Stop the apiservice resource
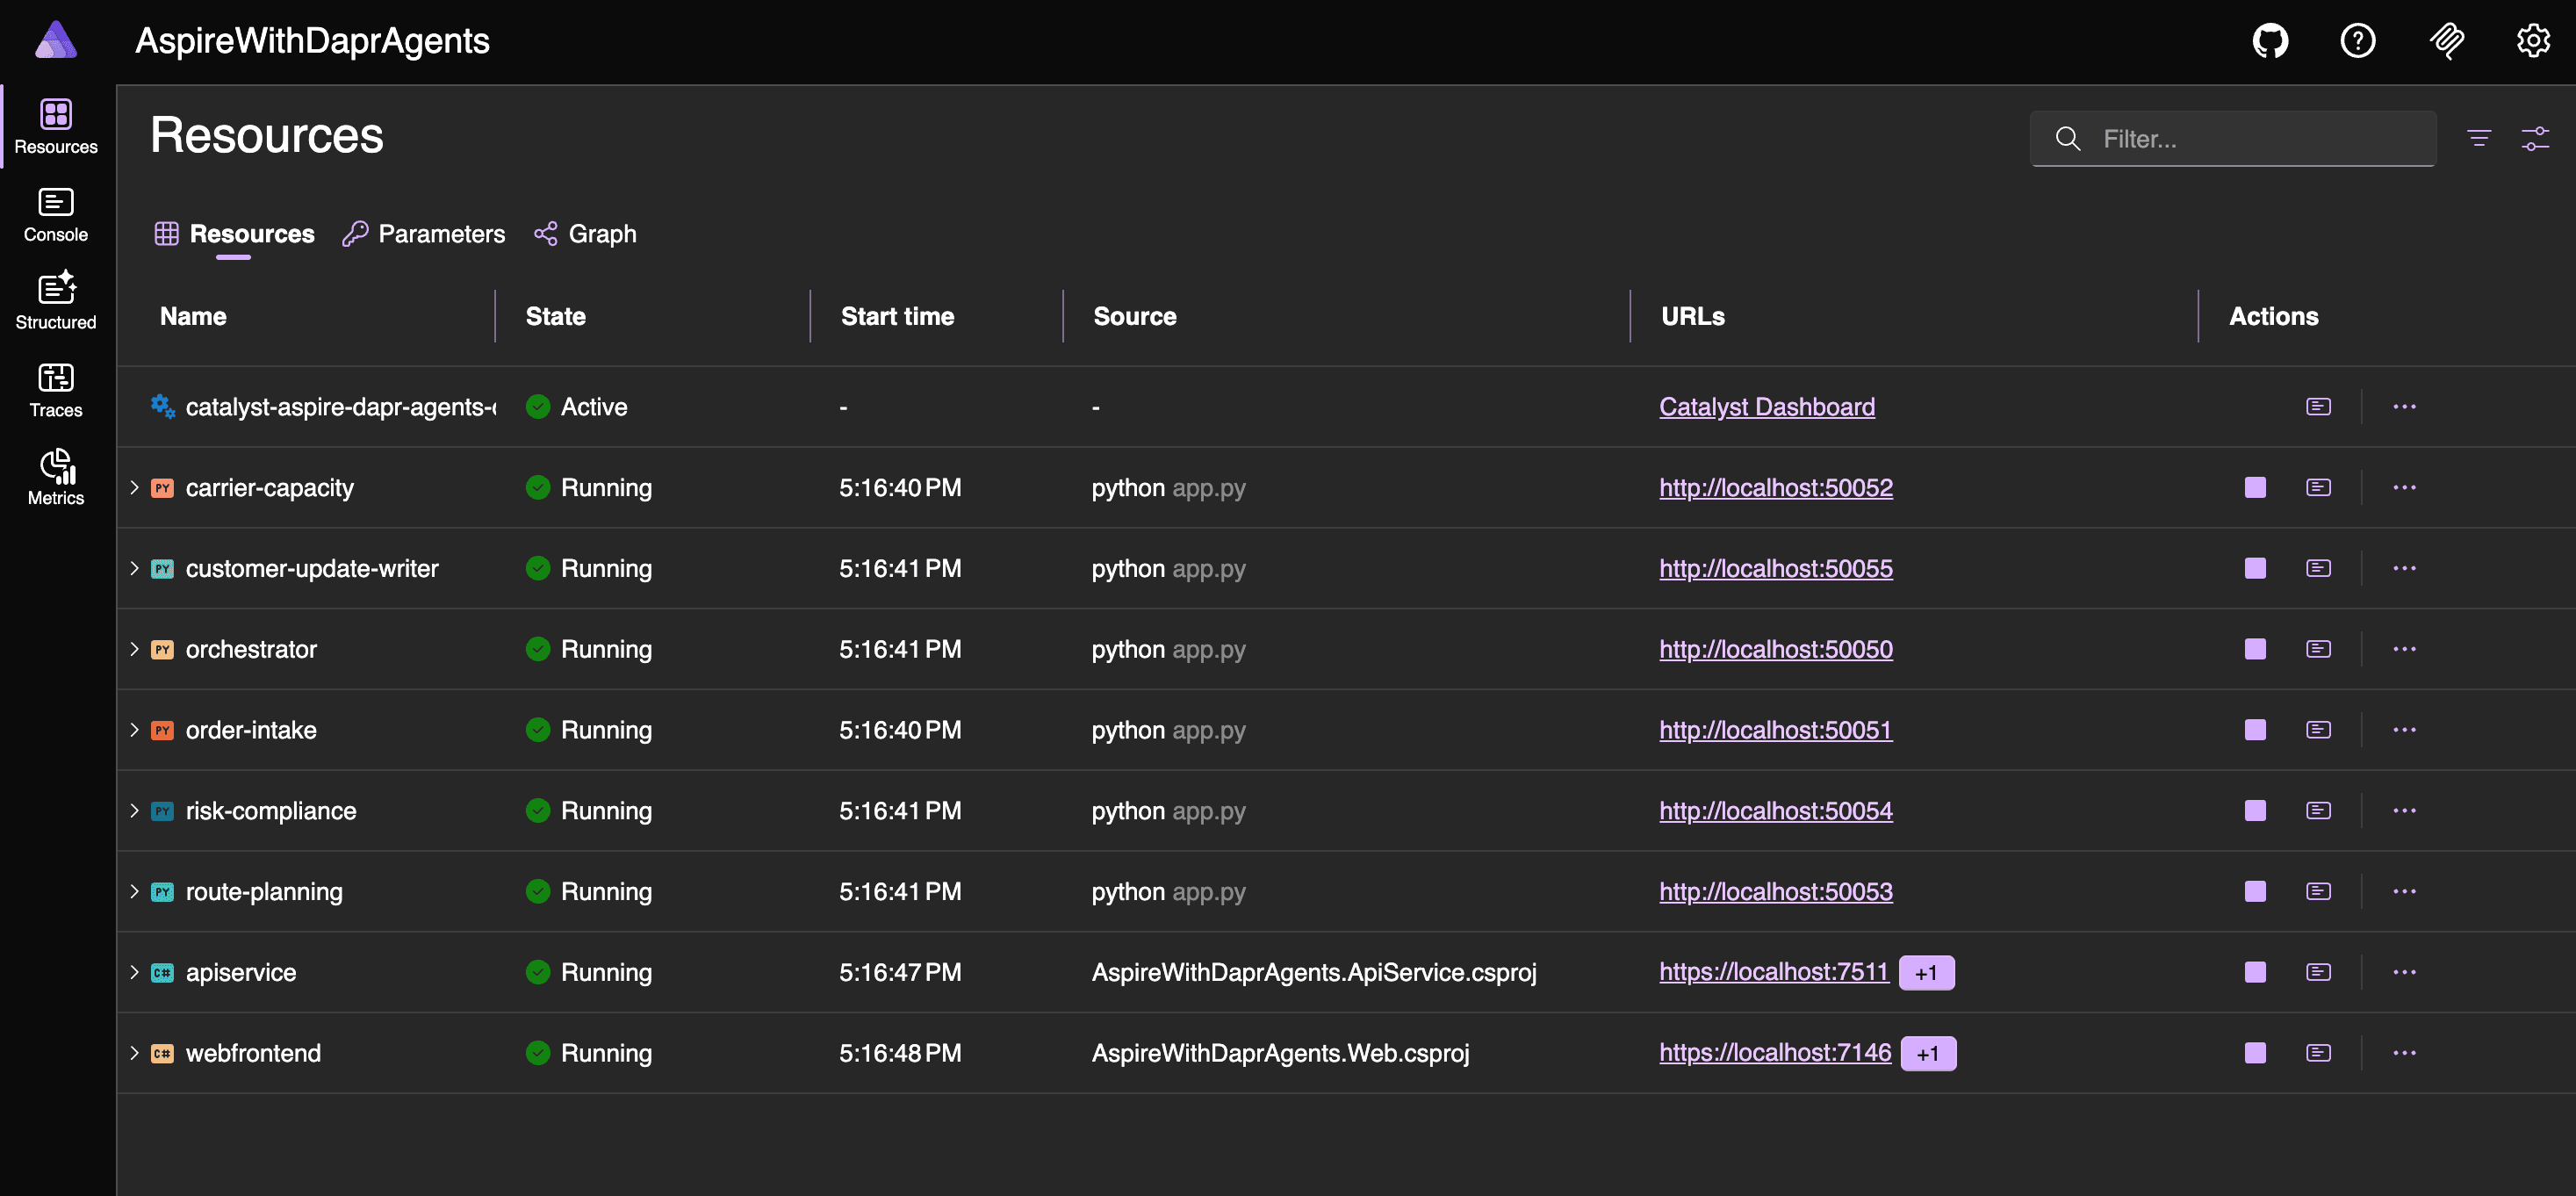Screen dimensions: 2576x1196 coord(2255,972)
